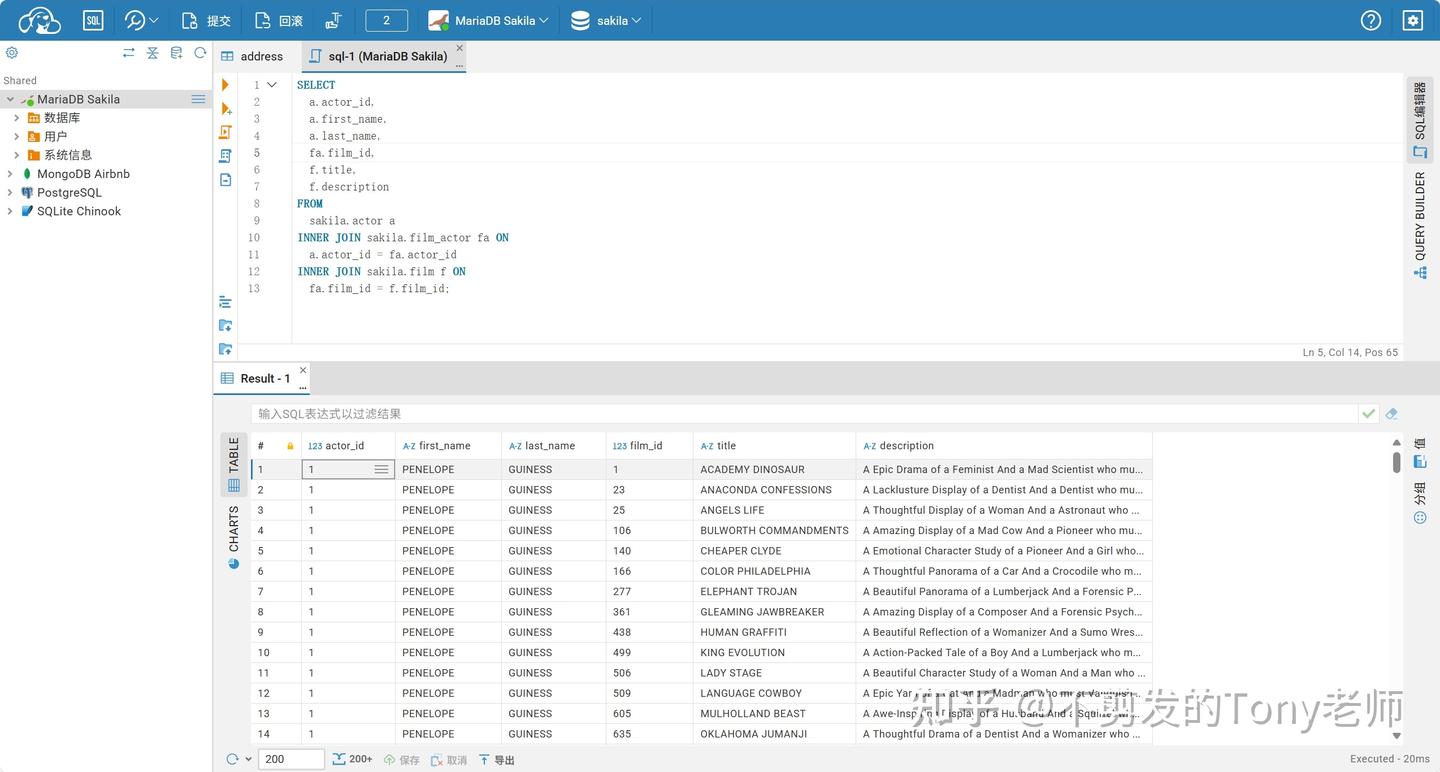This screenshot has height=772, width=1440.
Task: Refresh the result set
Action: coord(232,759)
